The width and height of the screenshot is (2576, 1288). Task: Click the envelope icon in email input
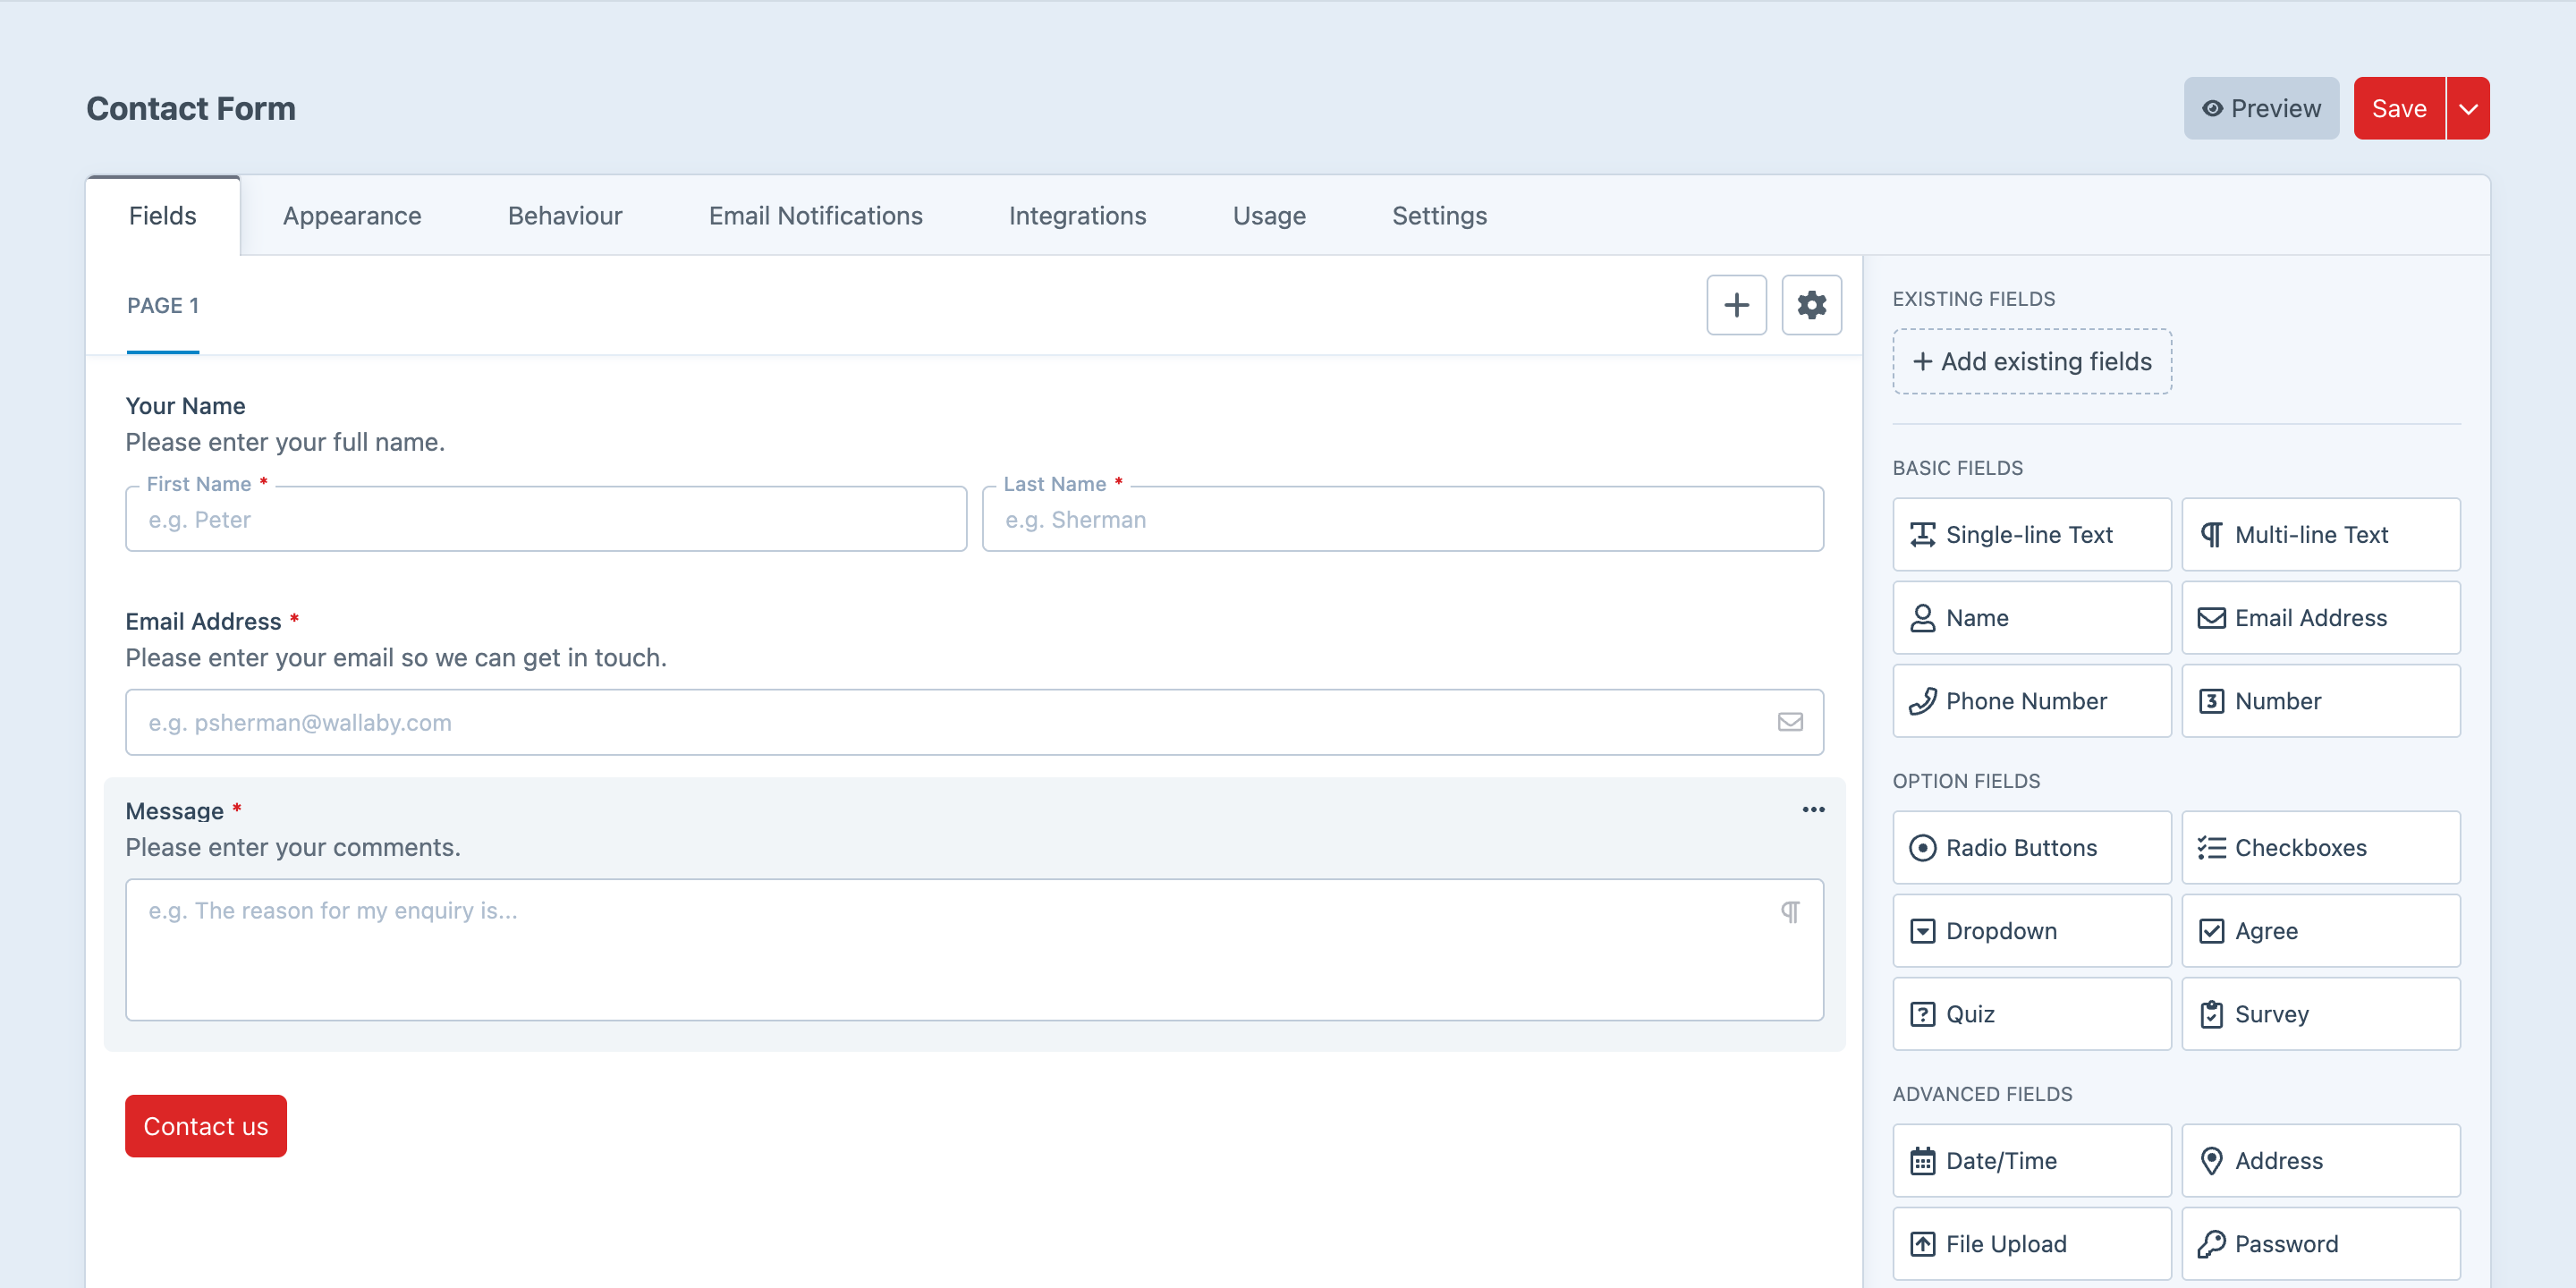[x=1790, y=722]
